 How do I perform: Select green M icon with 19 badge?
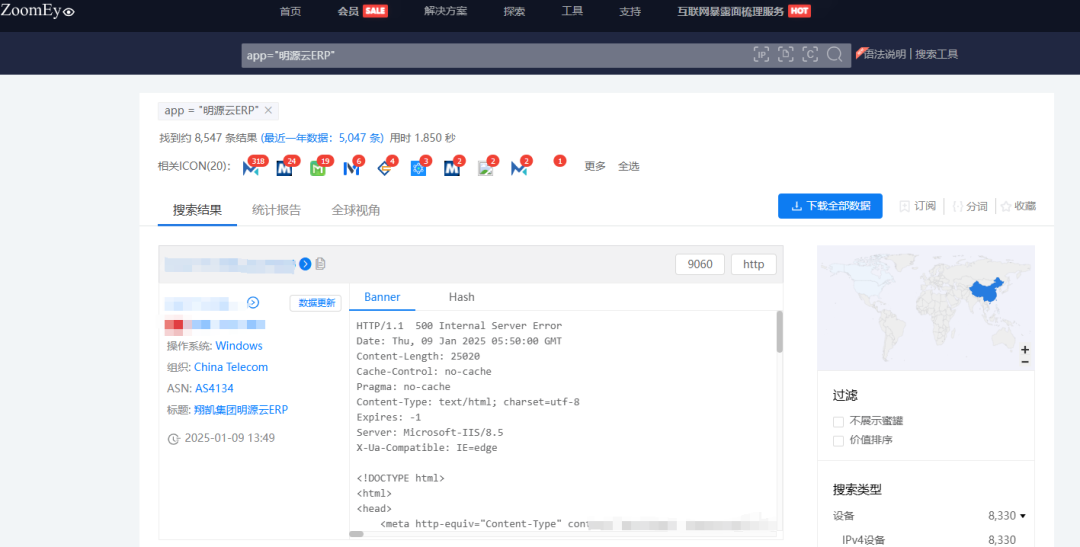[318, 167]
